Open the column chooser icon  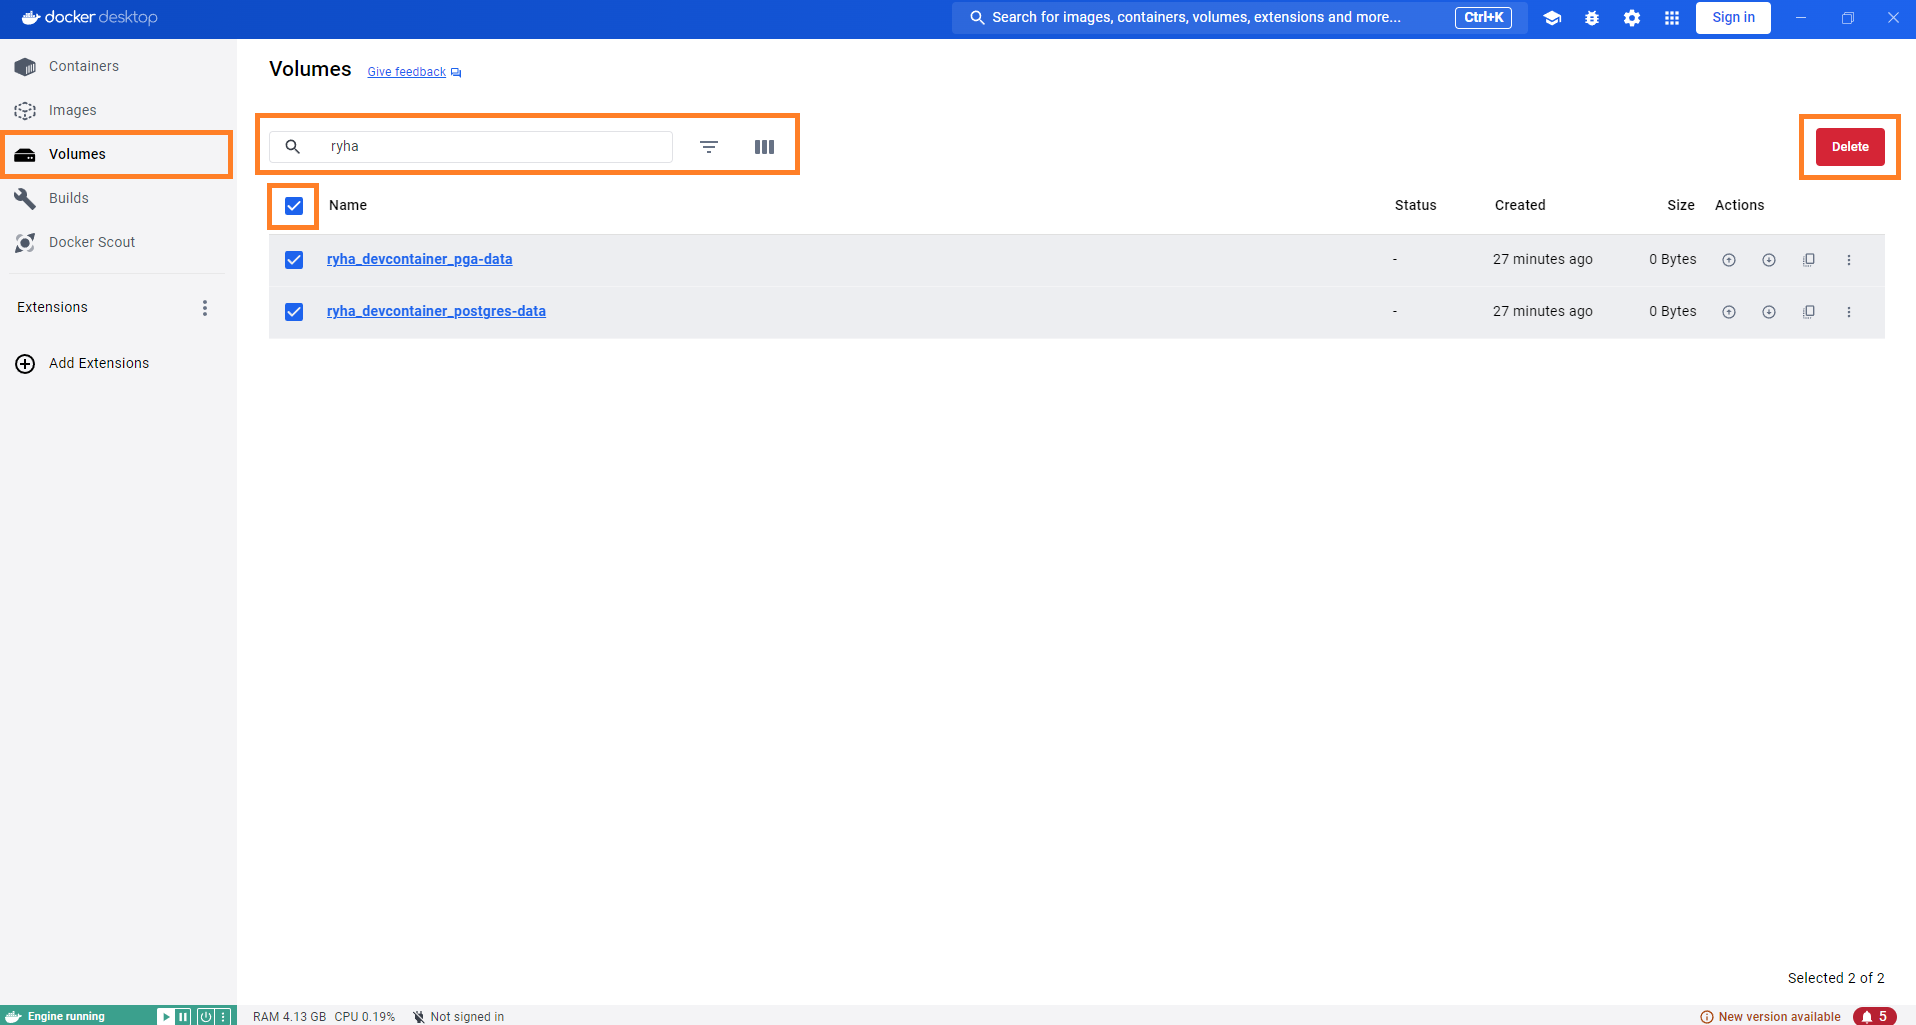pyautogui.click(x=764, y=147)
